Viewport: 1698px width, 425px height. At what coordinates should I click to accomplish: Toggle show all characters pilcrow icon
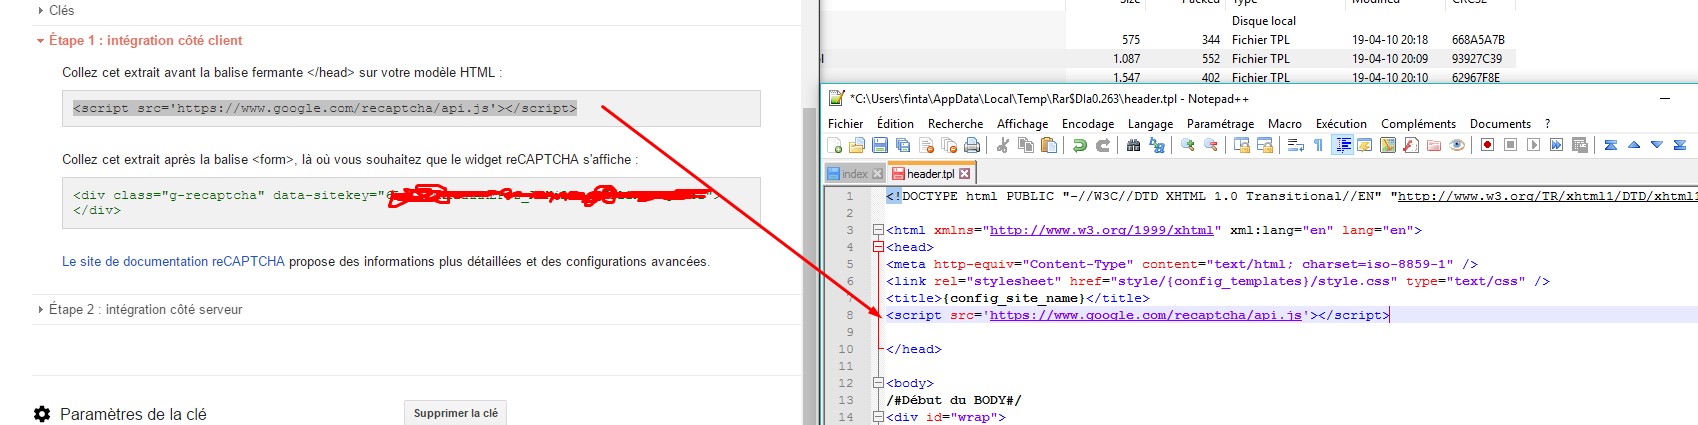[1318, 145]
